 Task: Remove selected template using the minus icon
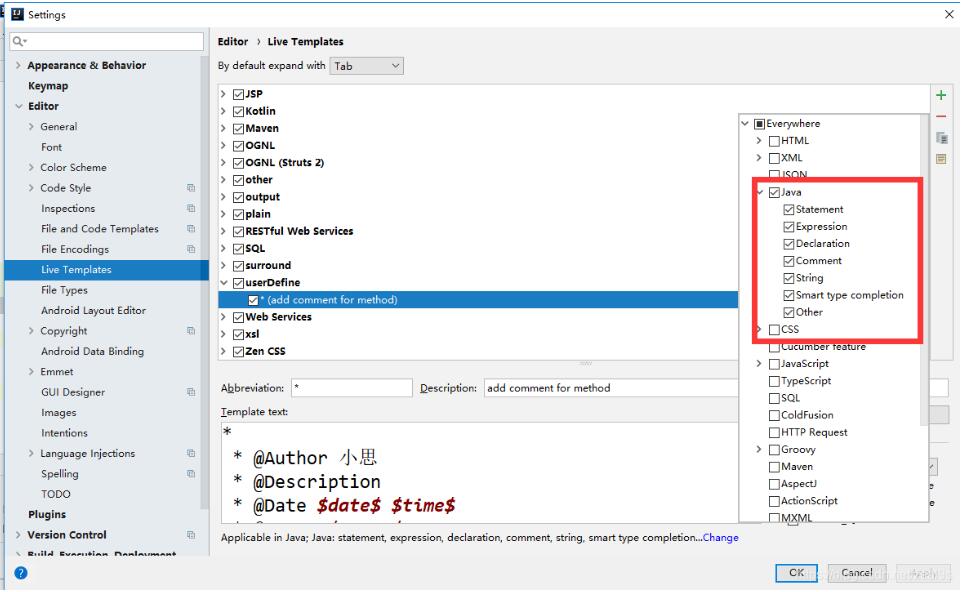[941, 117]
